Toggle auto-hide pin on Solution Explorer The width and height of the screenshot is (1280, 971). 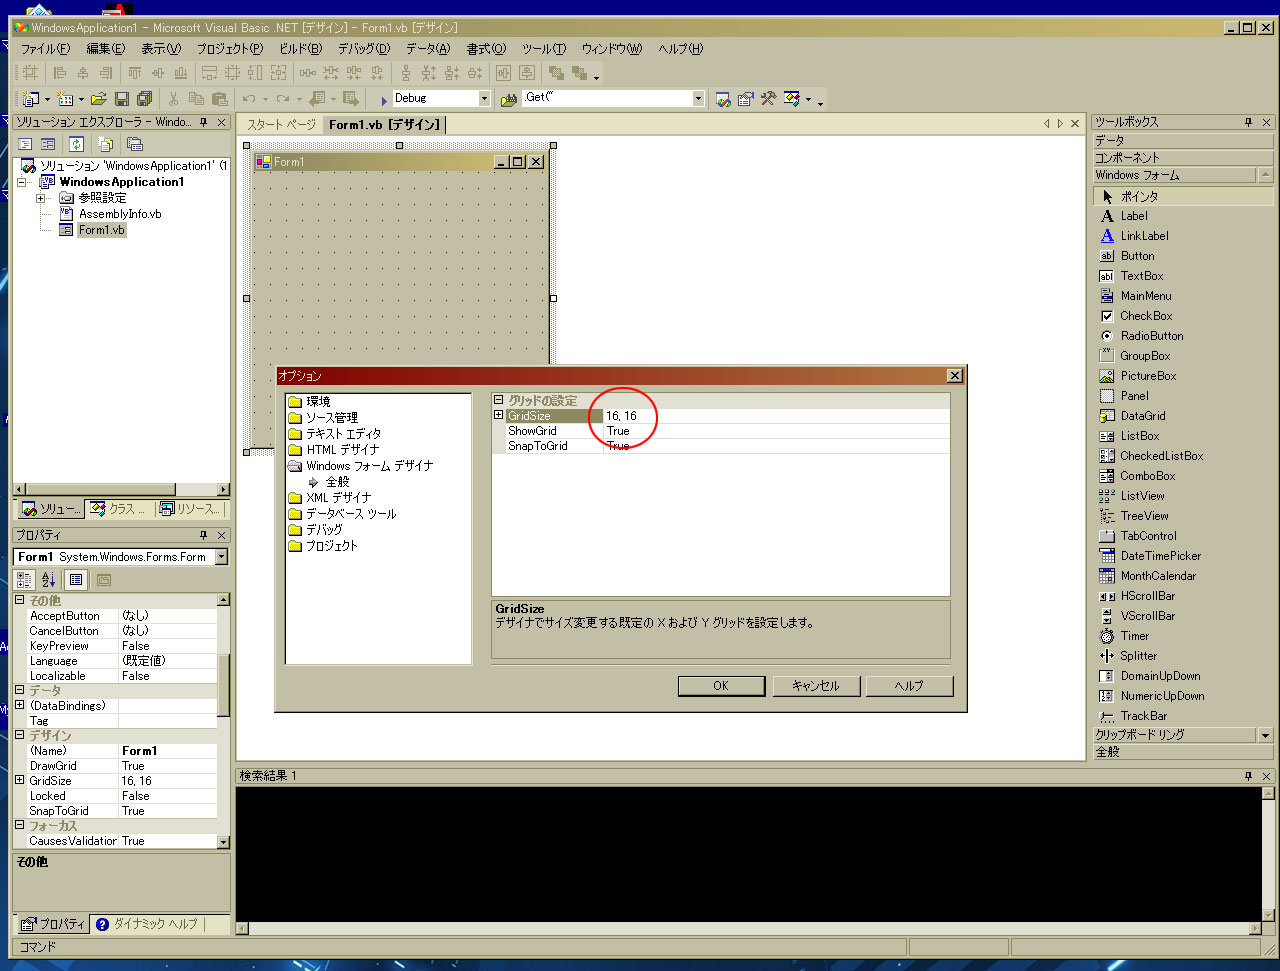(204, 122)
